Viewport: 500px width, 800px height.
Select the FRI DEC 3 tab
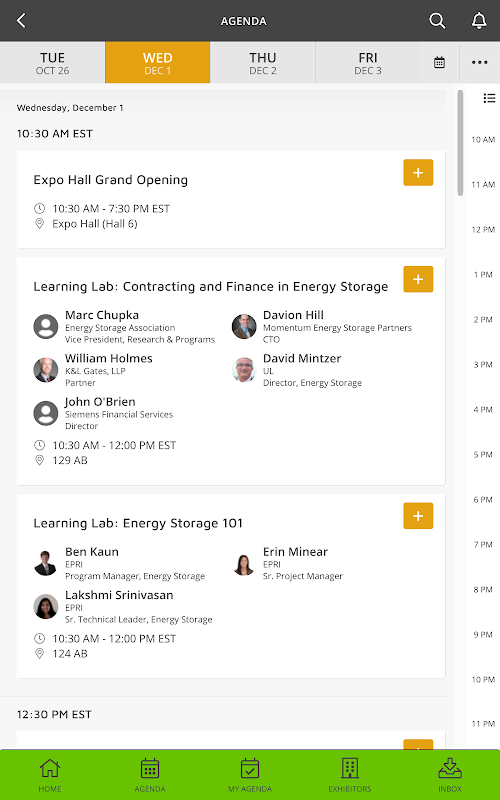click(368, 63)
